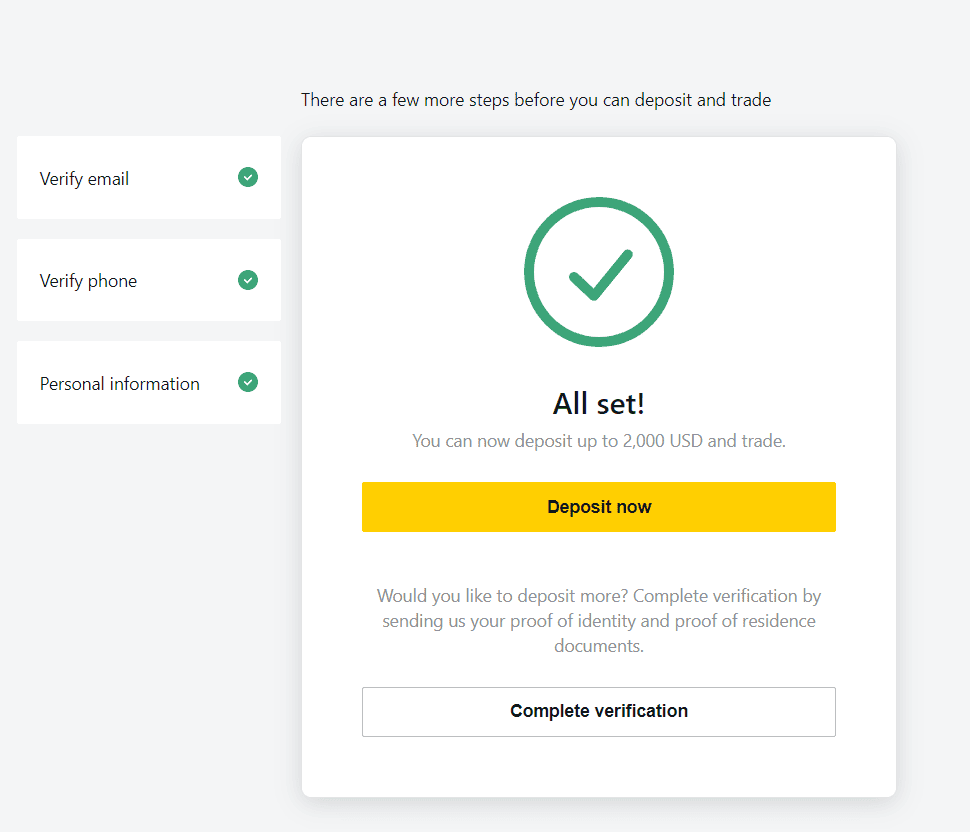Click the 'Would you like to deposit more?' paragraph

coord(599,620)
